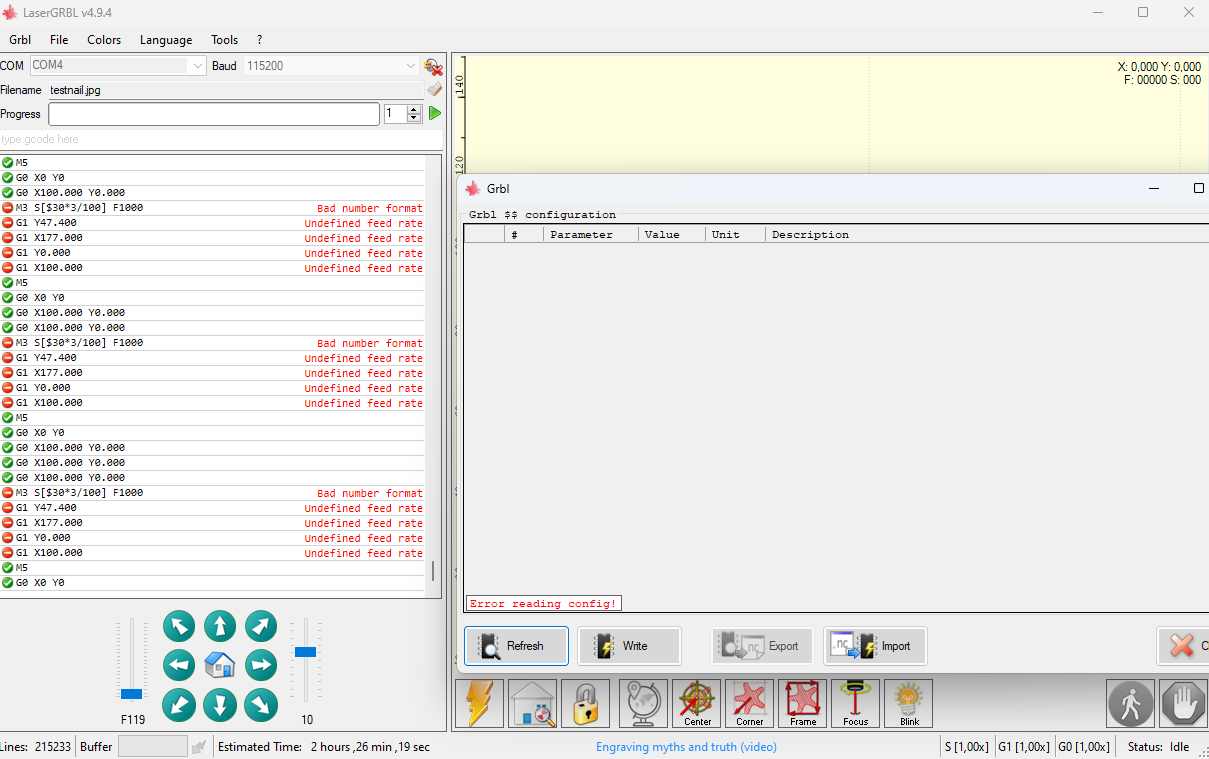
Task: Click the lightning bolt reset icon
Action: coord(480,704)
